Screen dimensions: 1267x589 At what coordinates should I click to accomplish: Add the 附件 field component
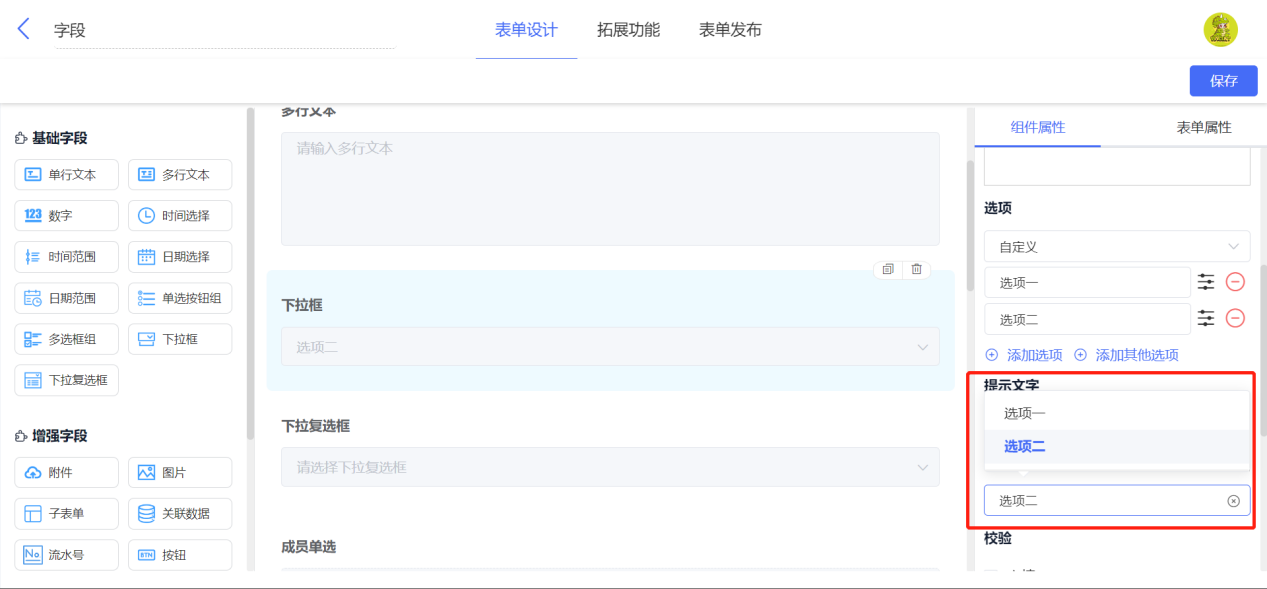pyautogui.click(x=66, y=473)
